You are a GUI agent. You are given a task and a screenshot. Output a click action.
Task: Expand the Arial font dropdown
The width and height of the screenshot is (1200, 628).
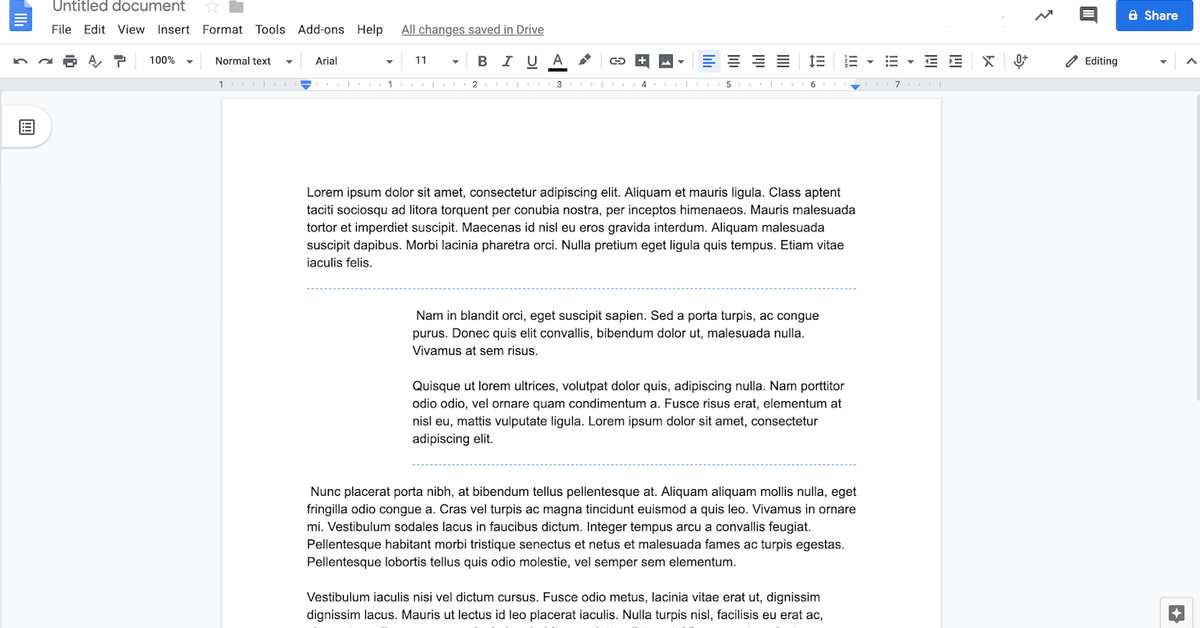click(x=354, y=61)
